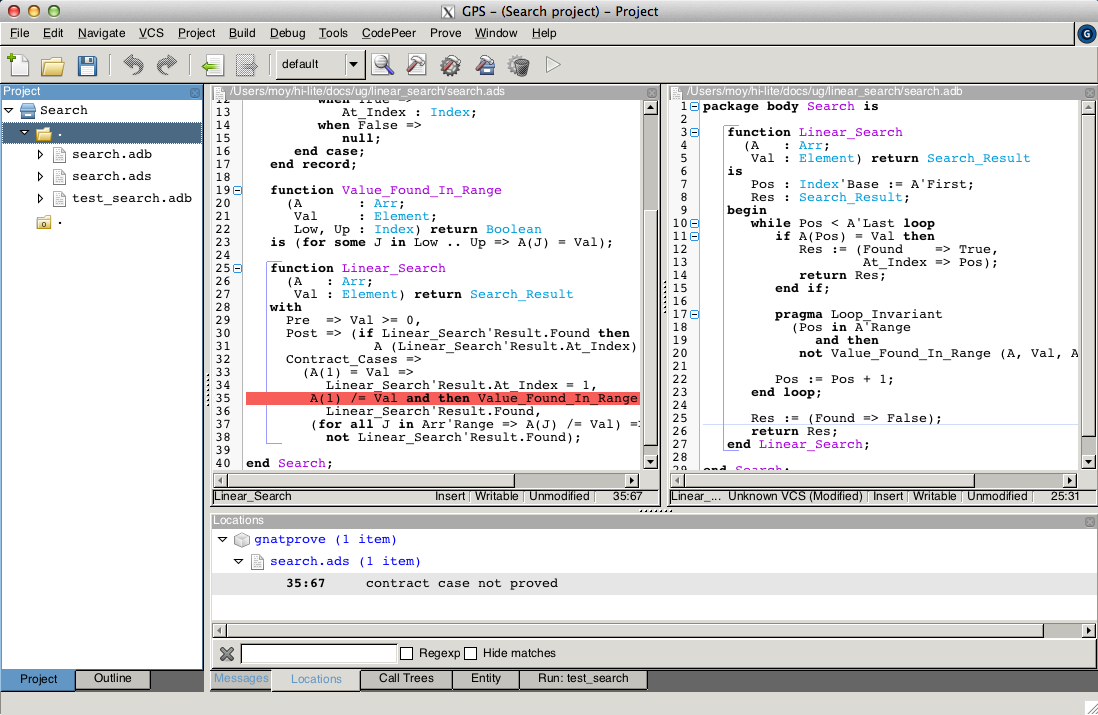1098x715 pixels.
Task: Open the Prove menu
Action: (x=445, y=33)
